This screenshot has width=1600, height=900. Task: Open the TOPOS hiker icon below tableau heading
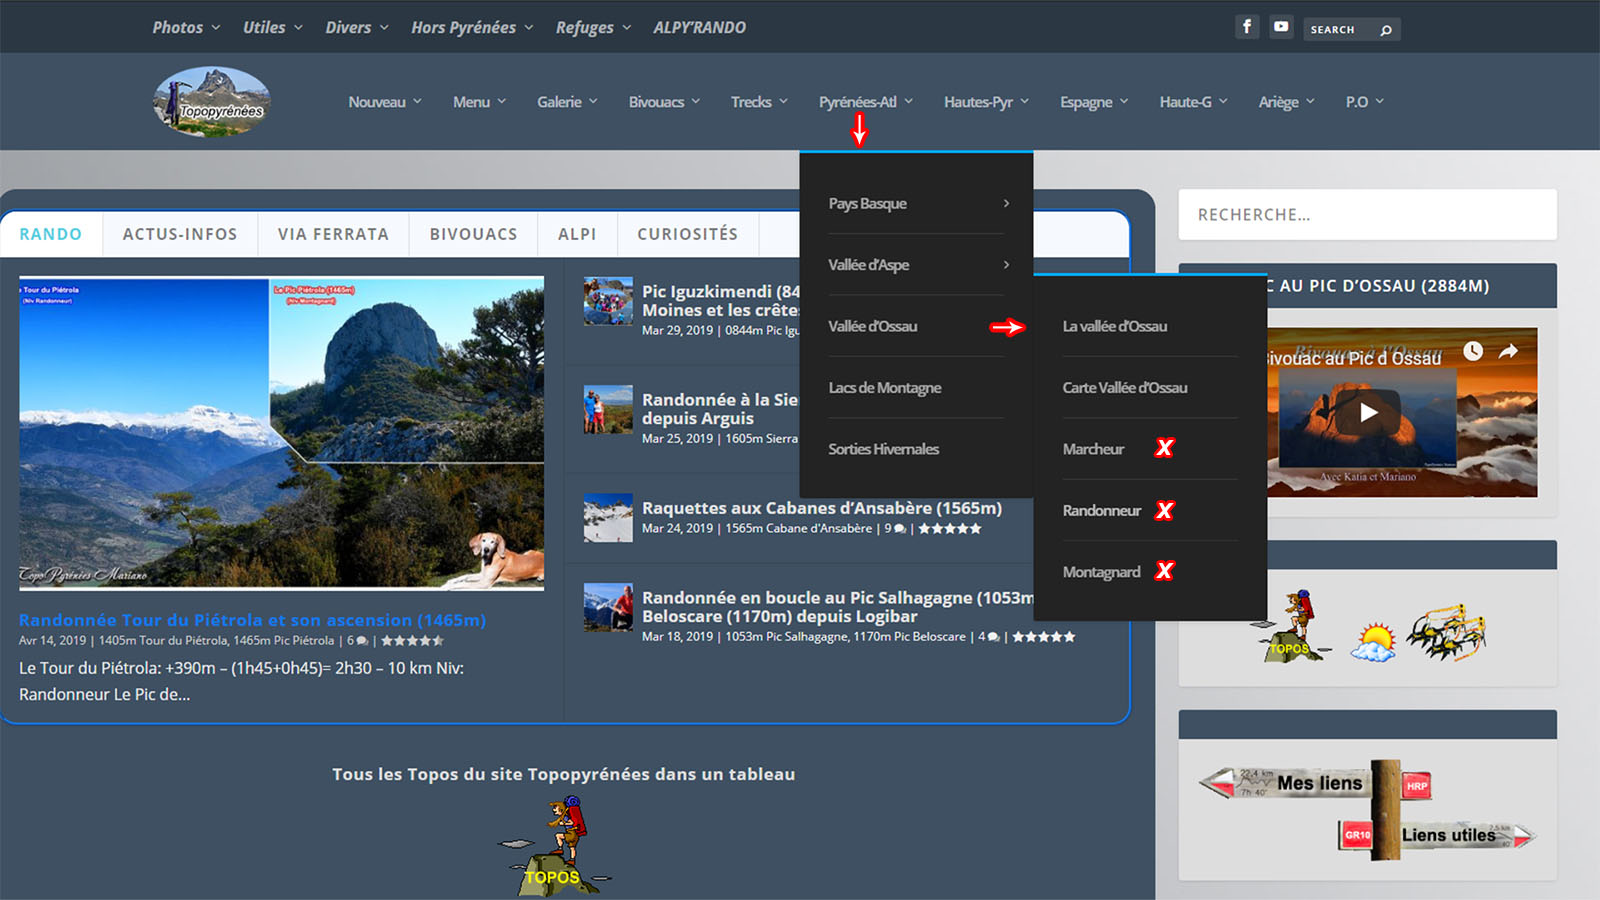[554, 848]
